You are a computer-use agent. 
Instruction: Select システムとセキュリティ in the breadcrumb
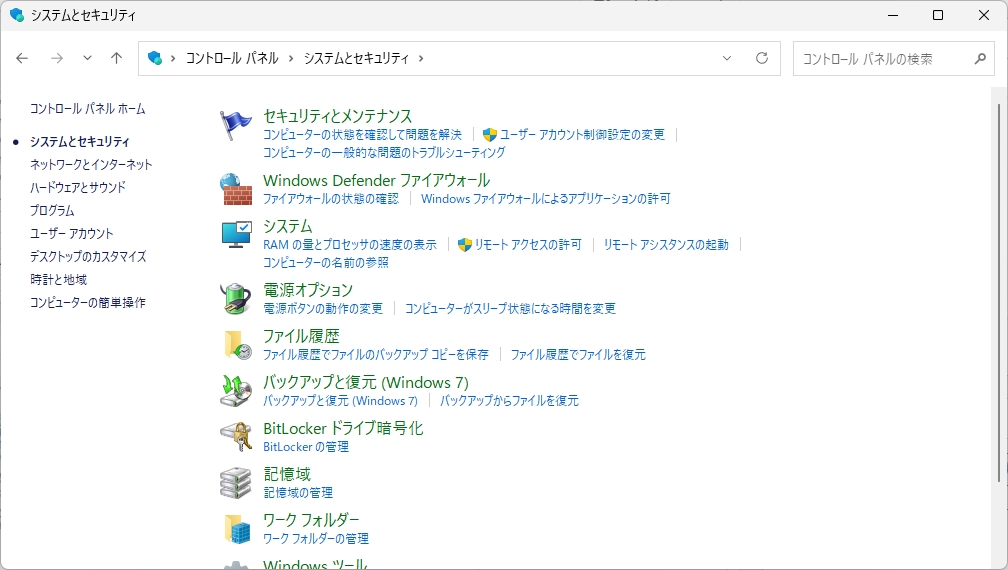[356, 58]
